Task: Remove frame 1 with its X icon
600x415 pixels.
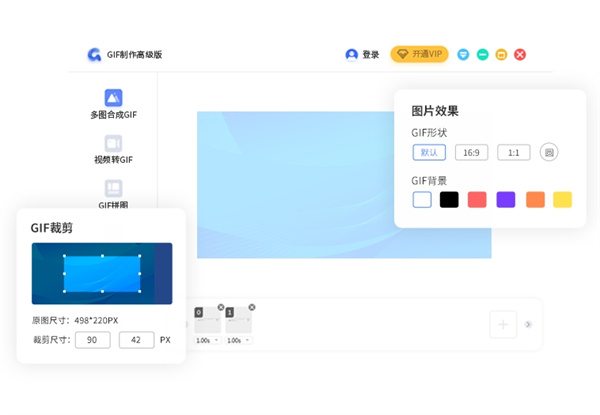Action: pos(252,307)
